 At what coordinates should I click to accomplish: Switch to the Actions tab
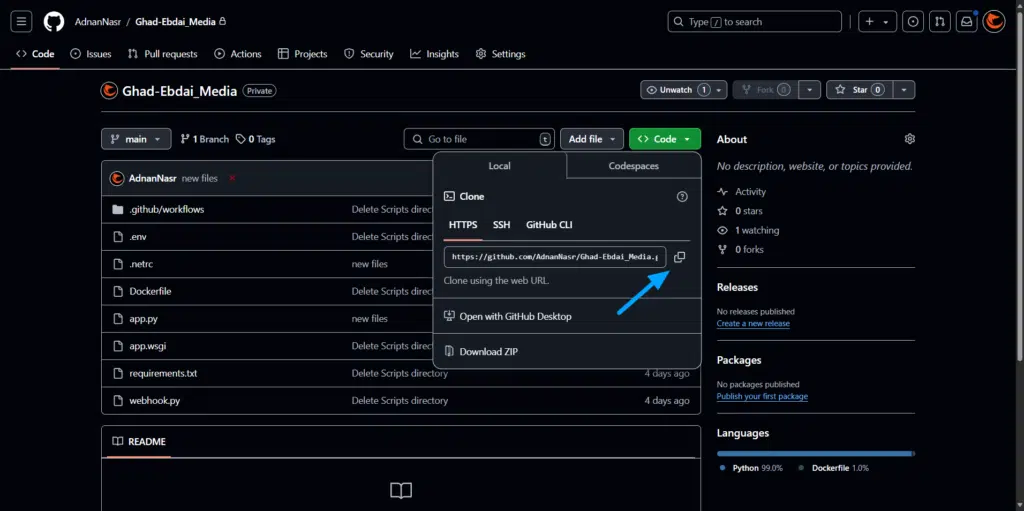238,54
